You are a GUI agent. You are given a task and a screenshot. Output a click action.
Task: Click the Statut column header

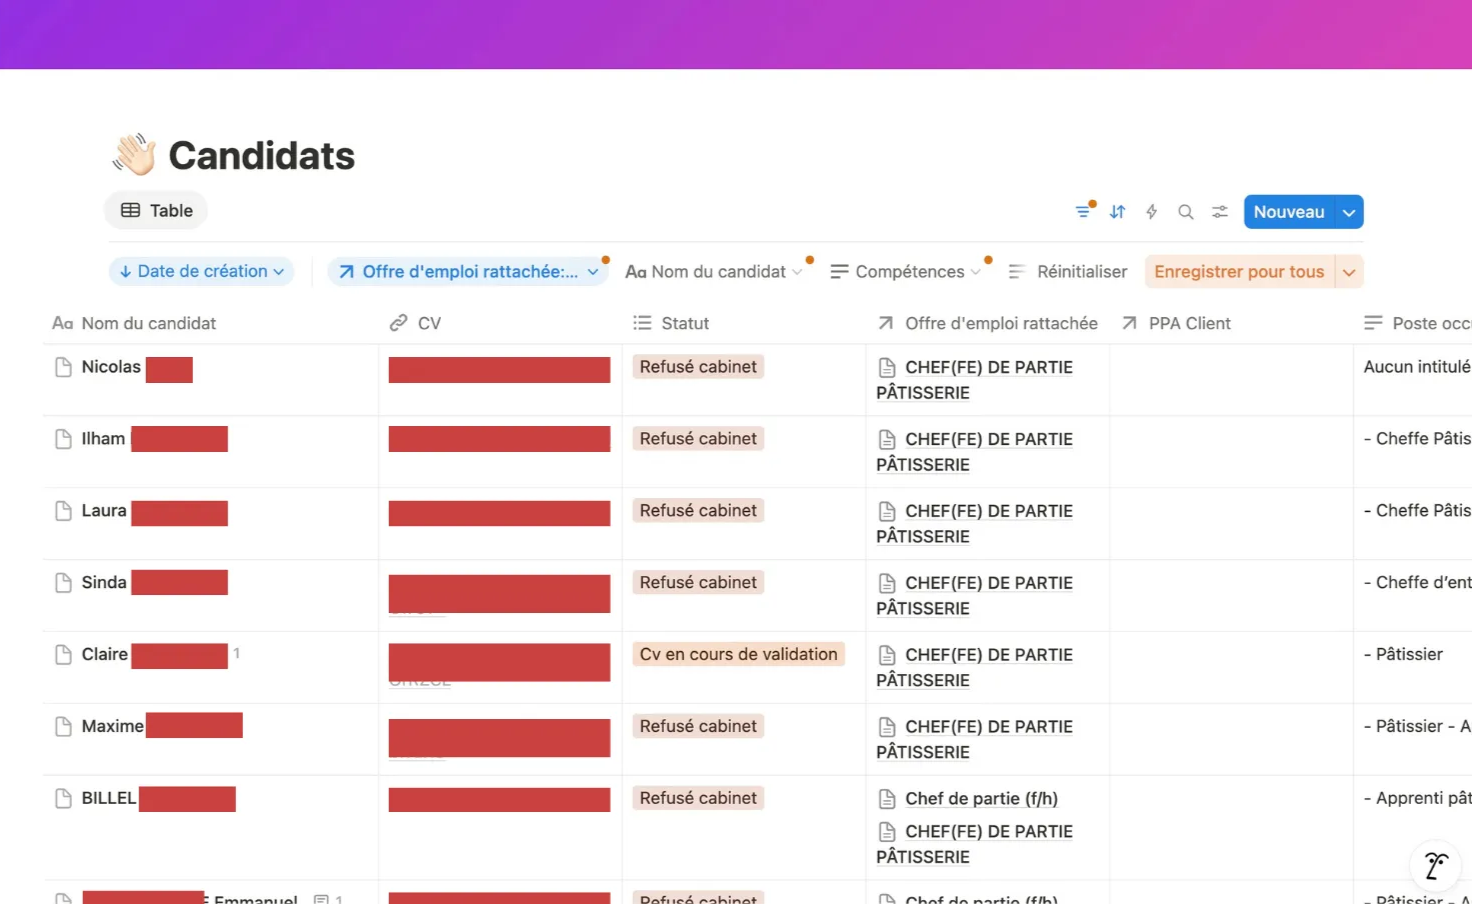coord(684,324)
